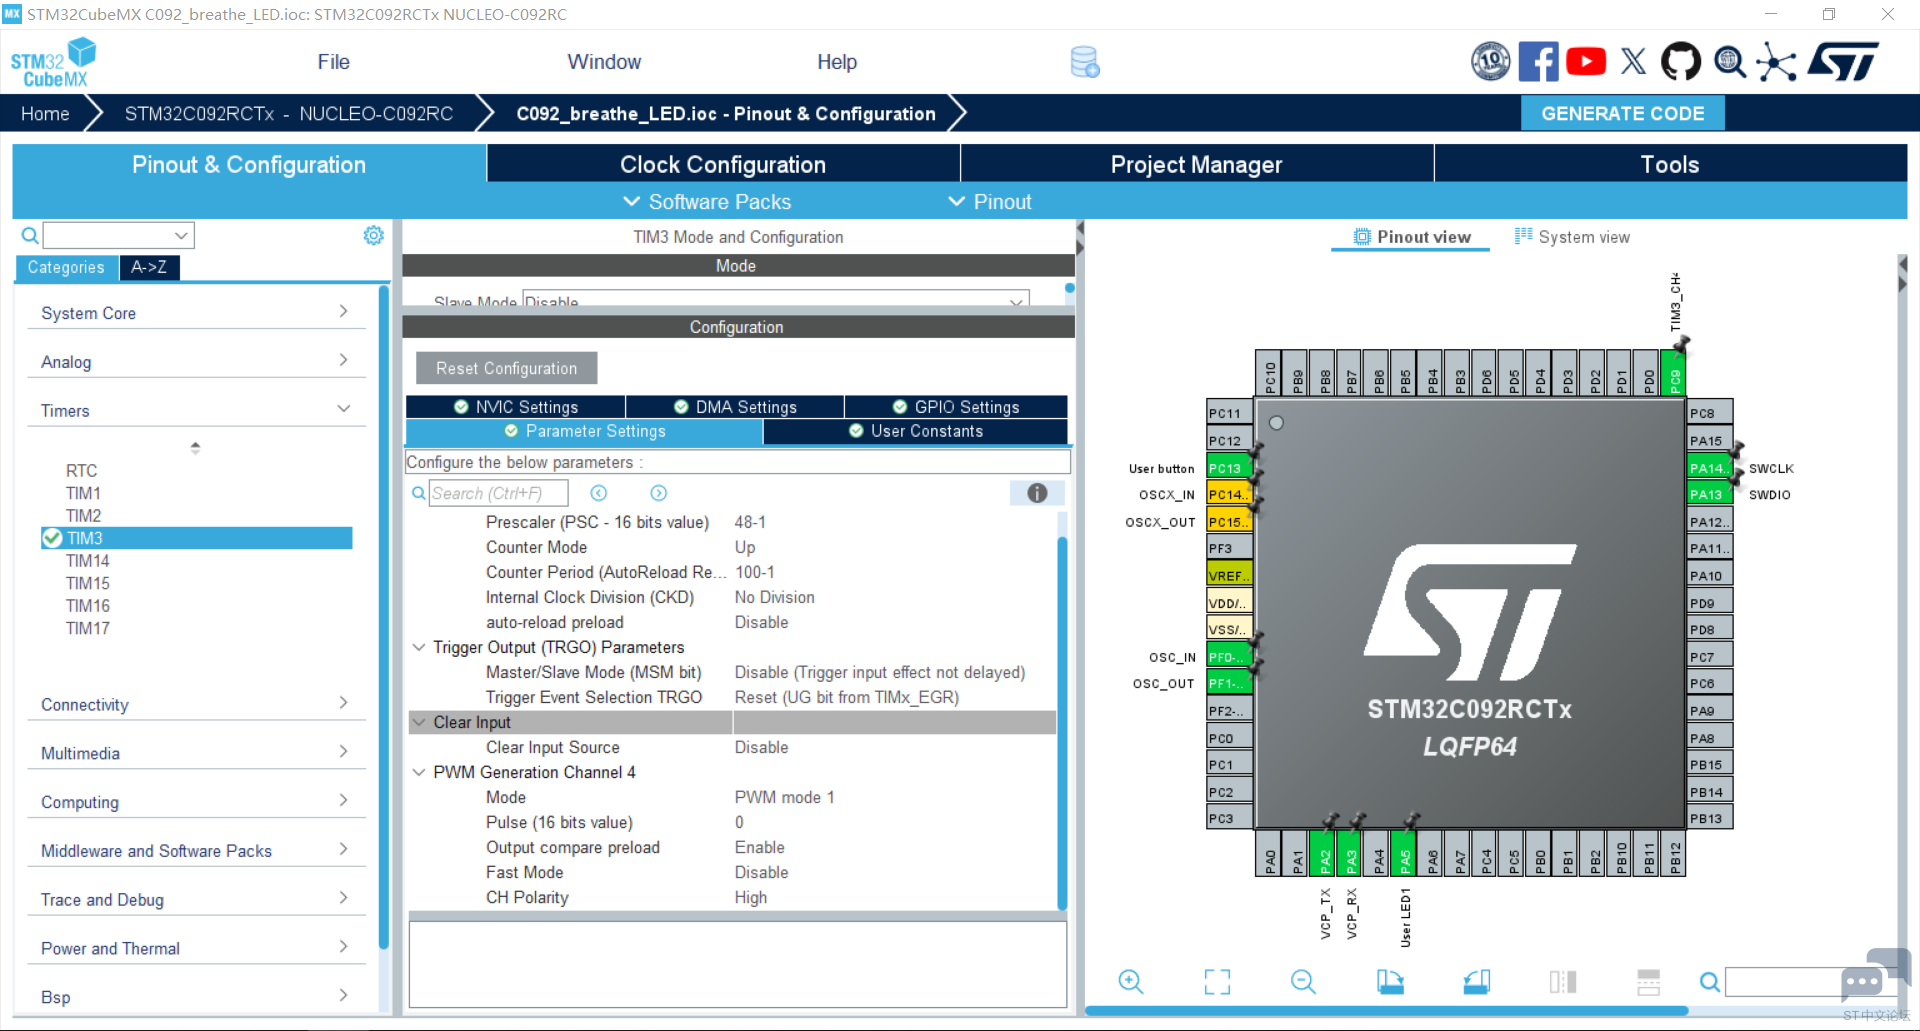Switch to System view
1920x1031 pixels.
1572,237
